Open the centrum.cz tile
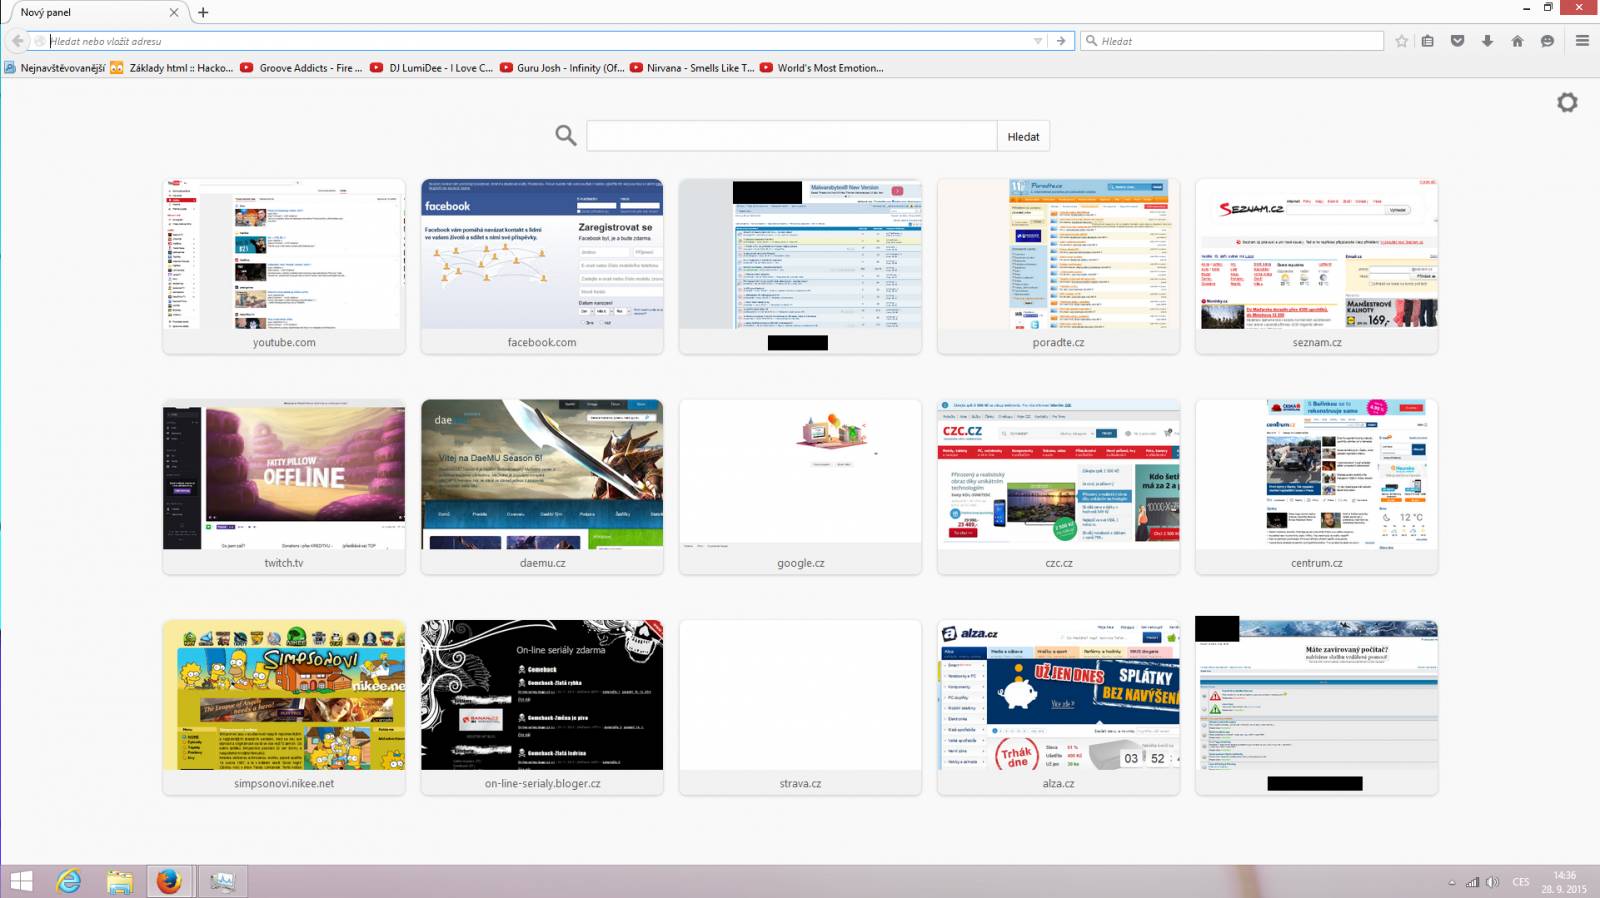 point(1317,487)
